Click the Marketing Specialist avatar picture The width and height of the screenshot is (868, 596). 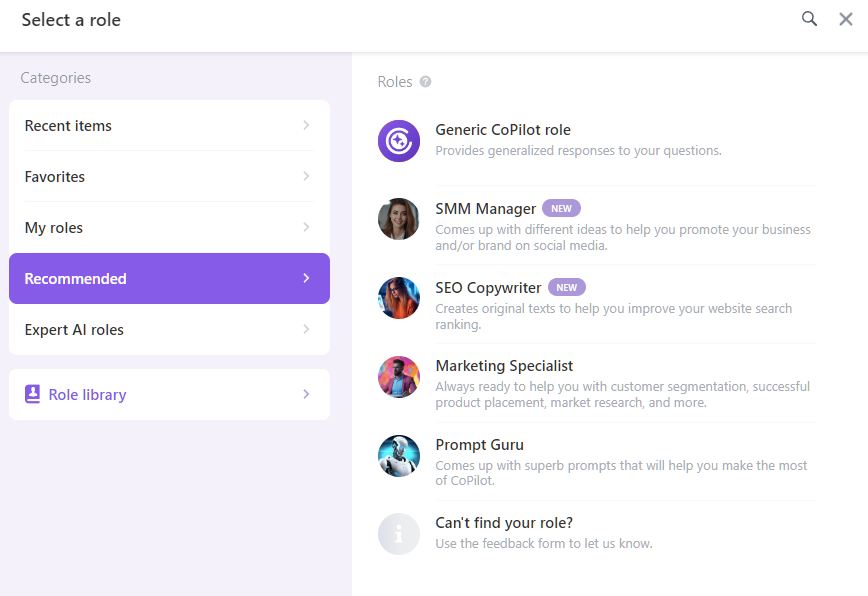tap(399, 377)
